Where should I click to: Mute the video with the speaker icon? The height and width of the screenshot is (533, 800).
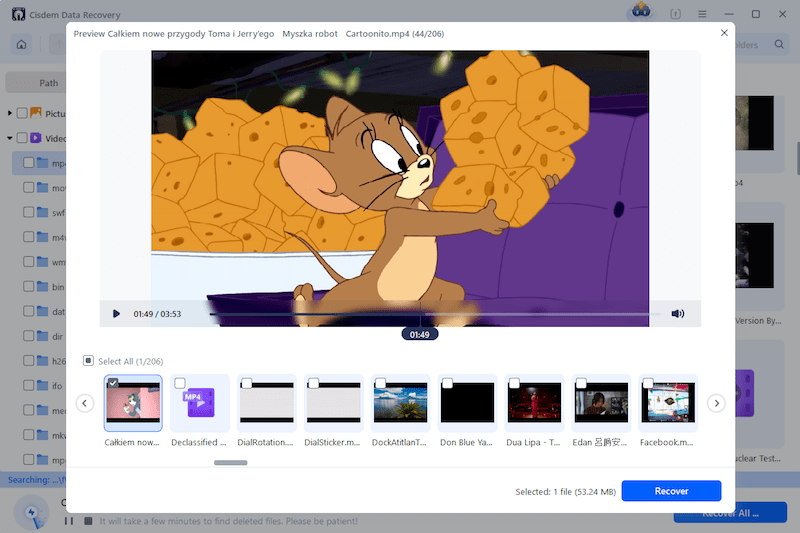pos(678,314)
